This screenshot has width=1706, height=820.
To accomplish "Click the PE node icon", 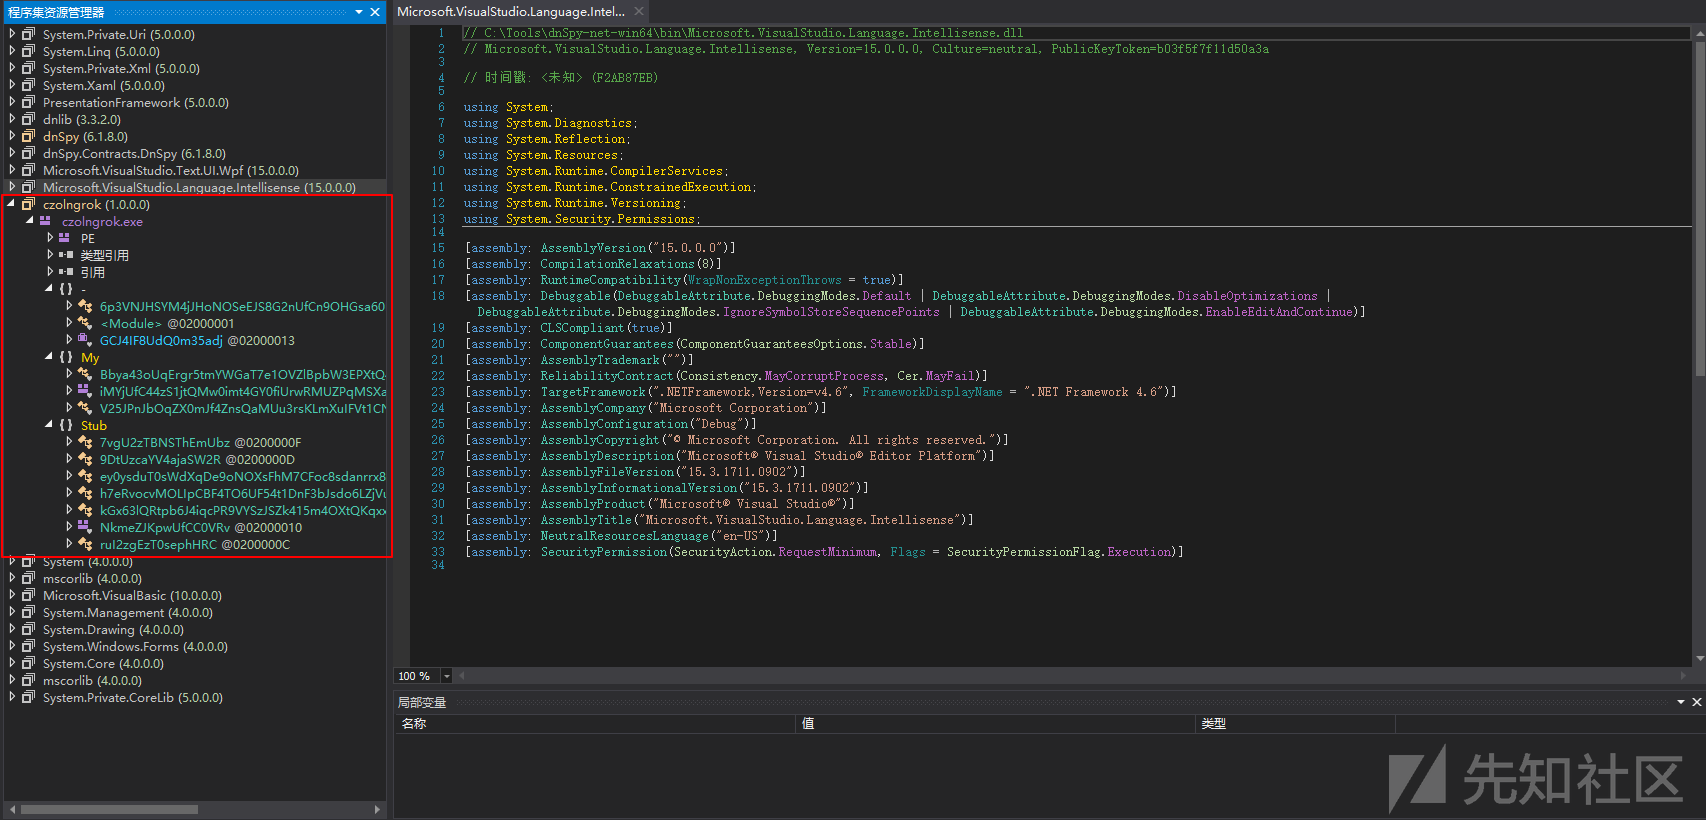I will [x=65, y=238].
